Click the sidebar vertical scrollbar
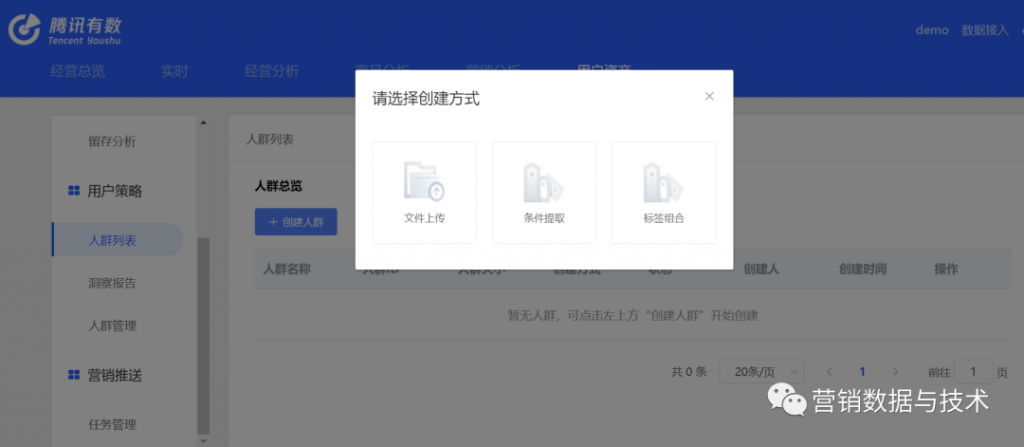Image resolution: width=1024 pixels, height=447 pixels. point(204,330)
